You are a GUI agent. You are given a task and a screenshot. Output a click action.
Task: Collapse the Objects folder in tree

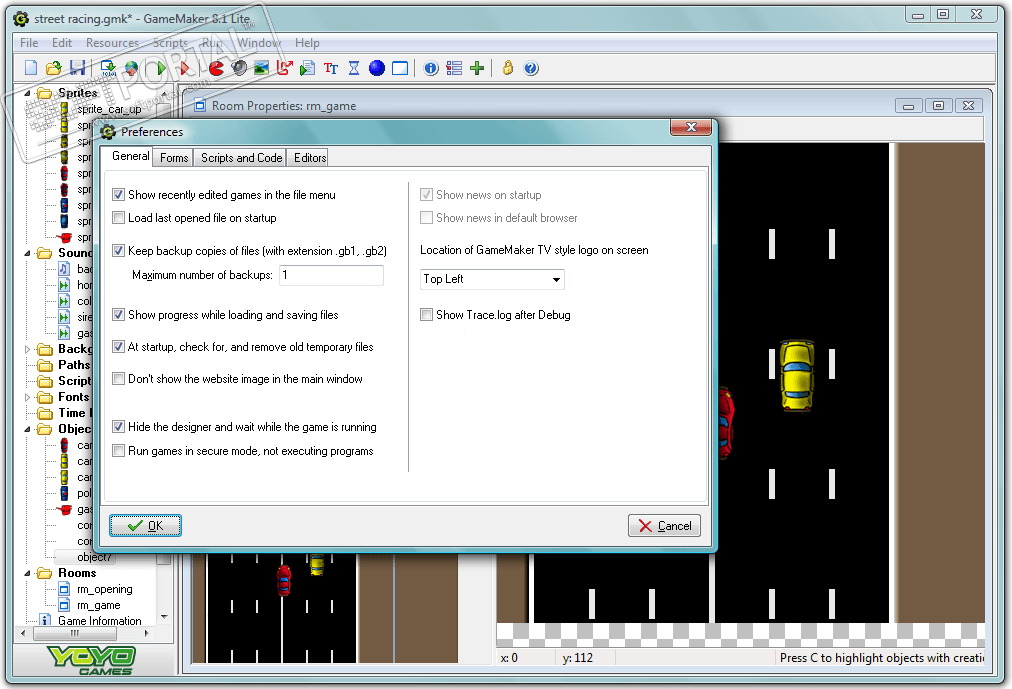[x=28, y=429]
